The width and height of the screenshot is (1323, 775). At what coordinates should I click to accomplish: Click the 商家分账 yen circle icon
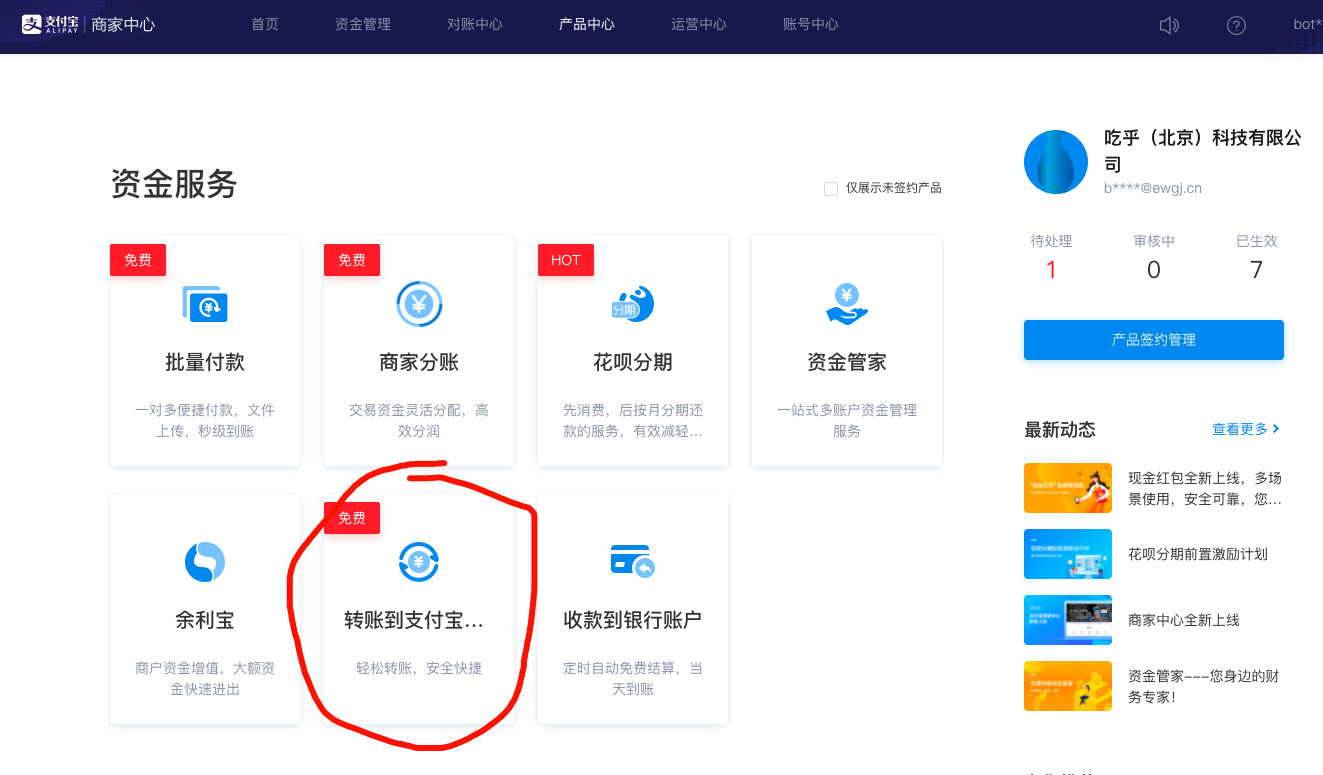[419, 304]
